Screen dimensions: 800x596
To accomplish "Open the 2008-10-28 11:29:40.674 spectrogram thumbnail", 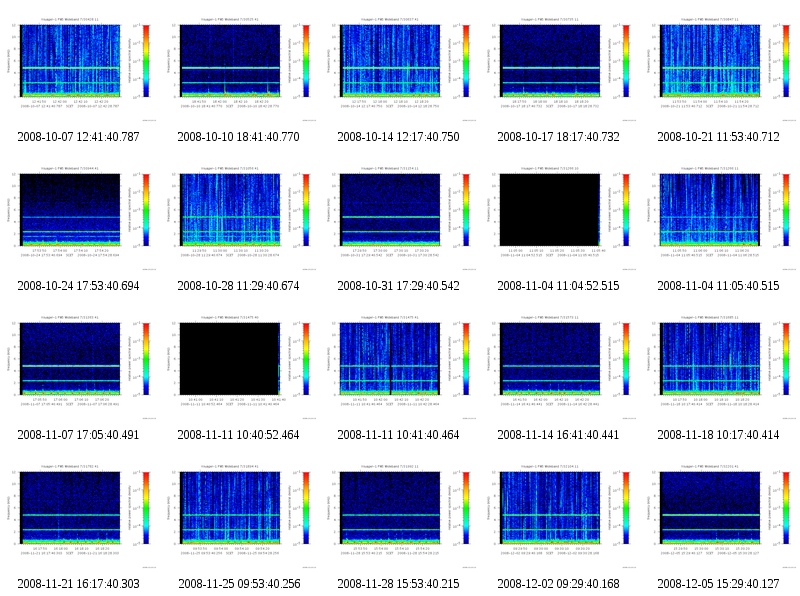I will point(238,218).
